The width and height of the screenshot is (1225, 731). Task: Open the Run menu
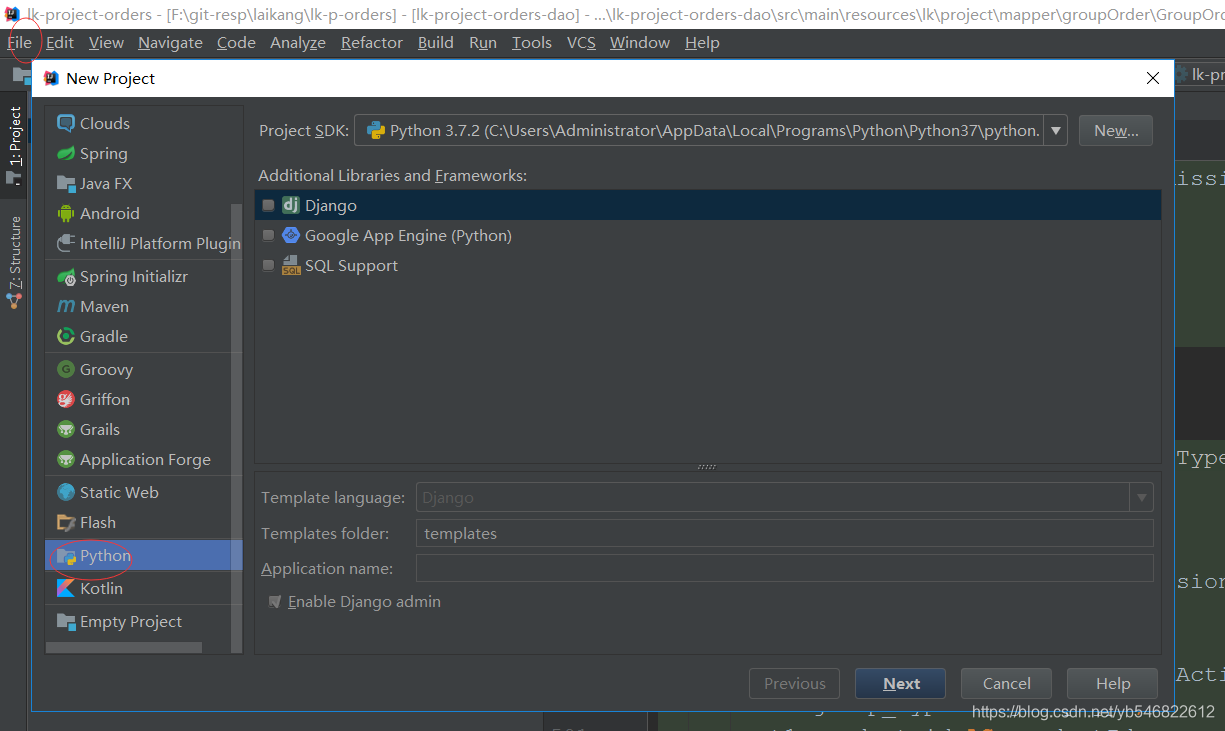tap(483, 43)
